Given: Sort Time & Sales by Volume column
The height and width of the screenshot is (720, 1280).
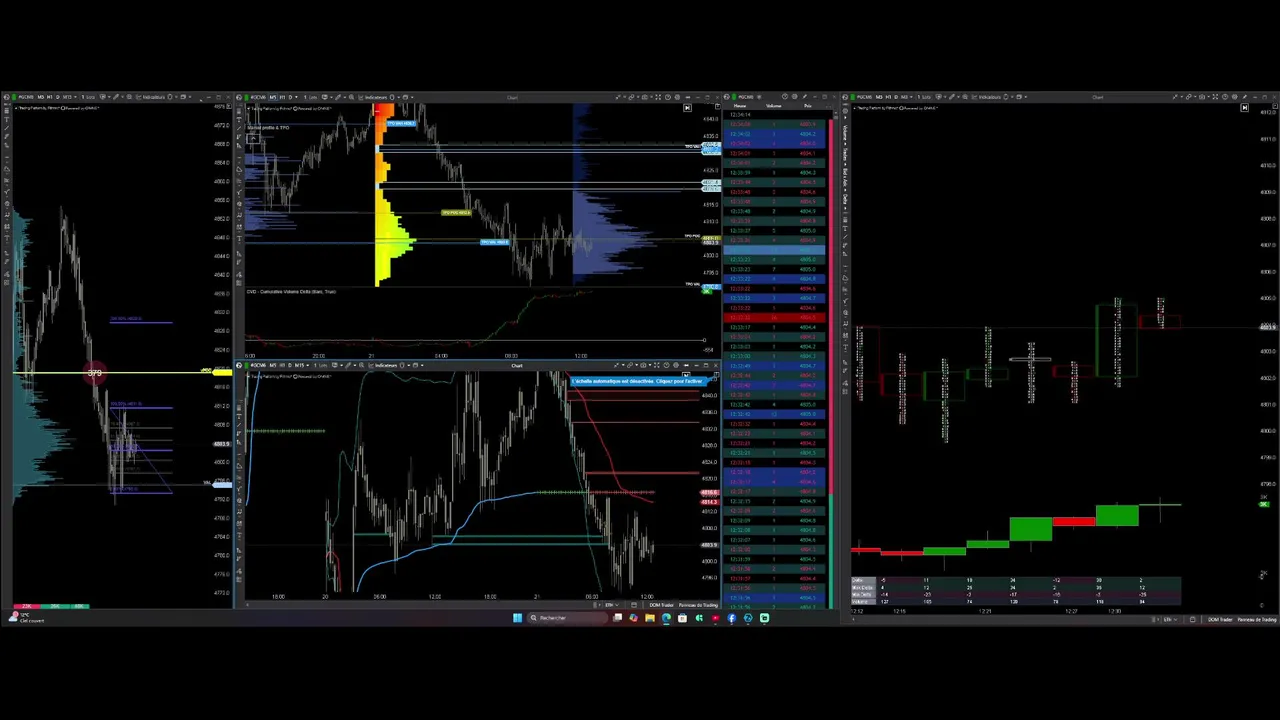Looking at the screenshot, I should 773,106.
